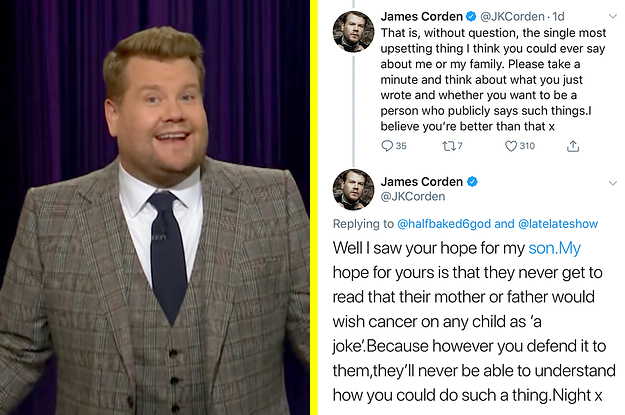Viewport: 625px width, 415px height.
Task: Expand the top tweet's chevron menu
Action: [x=613, y=16]
